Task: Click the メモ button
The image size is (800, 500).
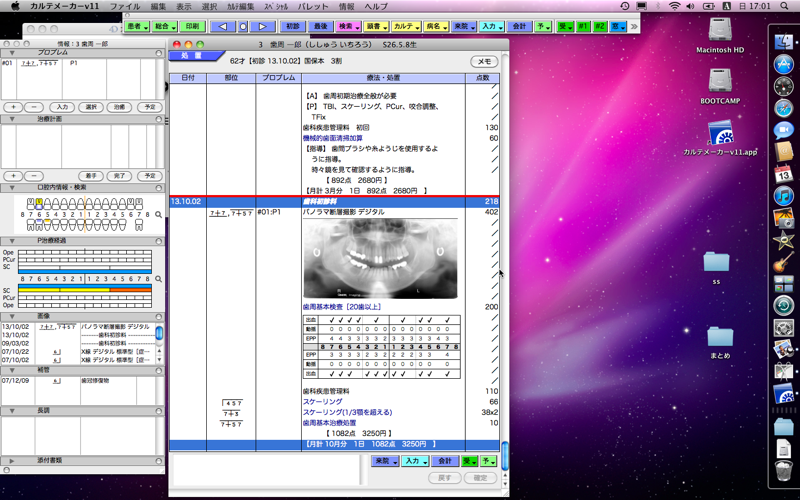Action: [483, 62]
